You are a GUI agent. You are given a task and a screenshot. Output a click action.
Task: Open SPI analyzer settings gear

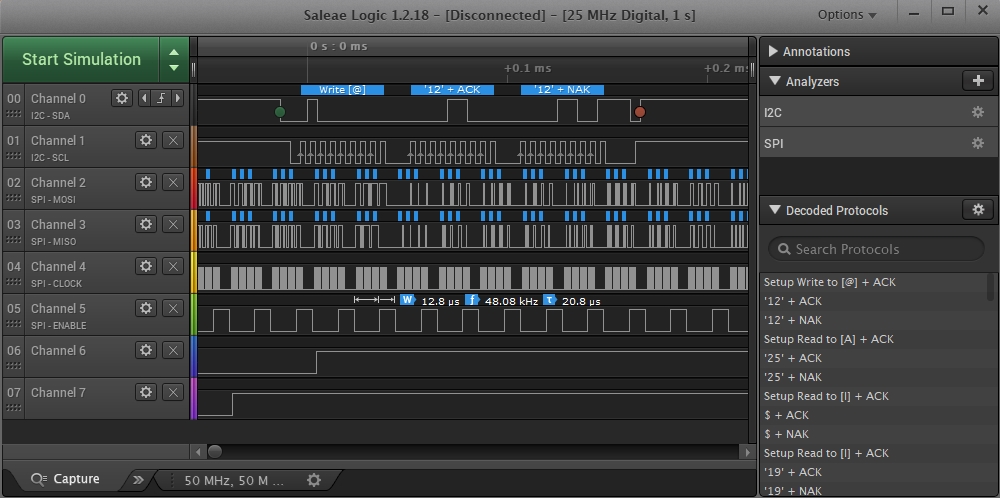tap(978, 143)
